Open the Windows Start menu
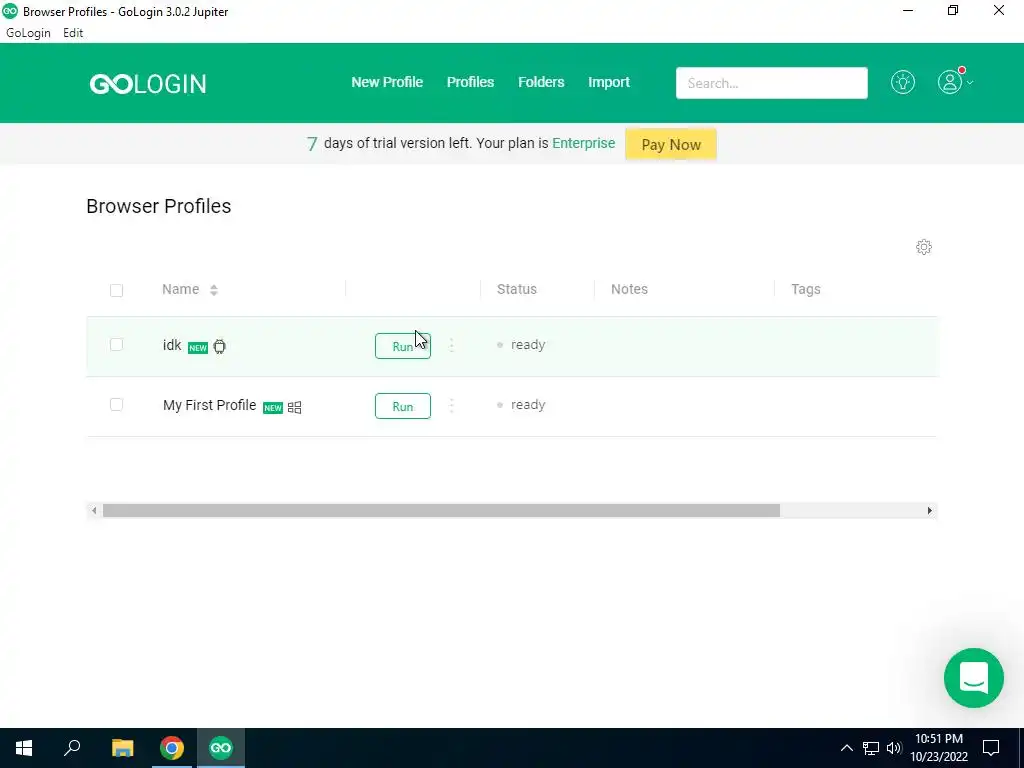 tap(24, 748)
